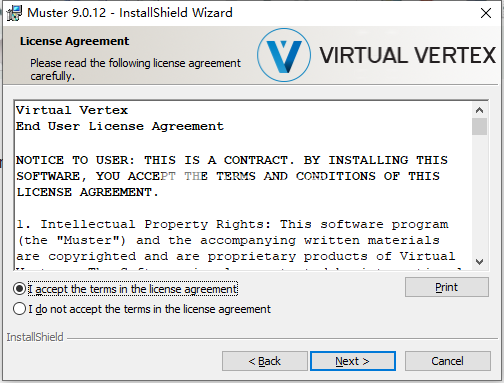The width and height of the screenshot is (504, 383).
Task: Select 'I do not accept the terms' option
Action: (19, 309)
